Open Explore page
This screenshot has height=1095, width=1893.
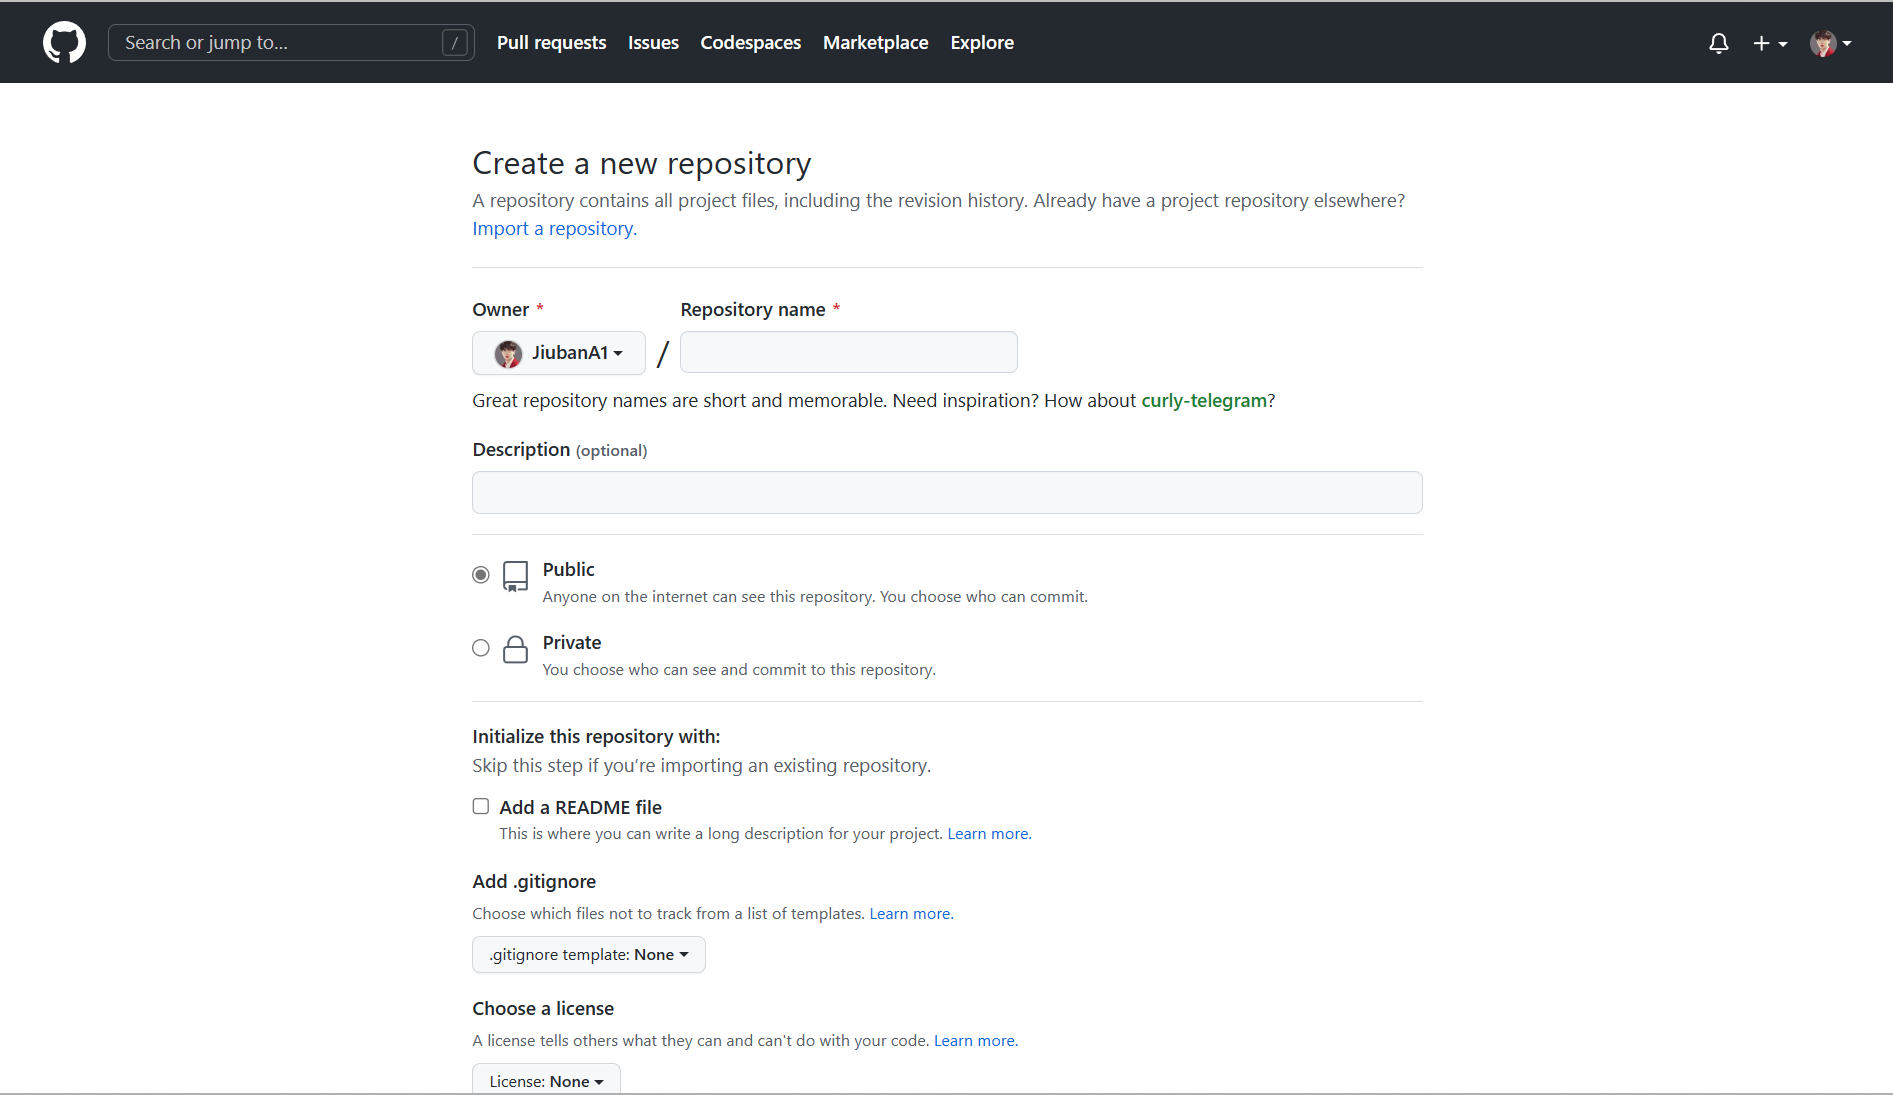[982, 43]
